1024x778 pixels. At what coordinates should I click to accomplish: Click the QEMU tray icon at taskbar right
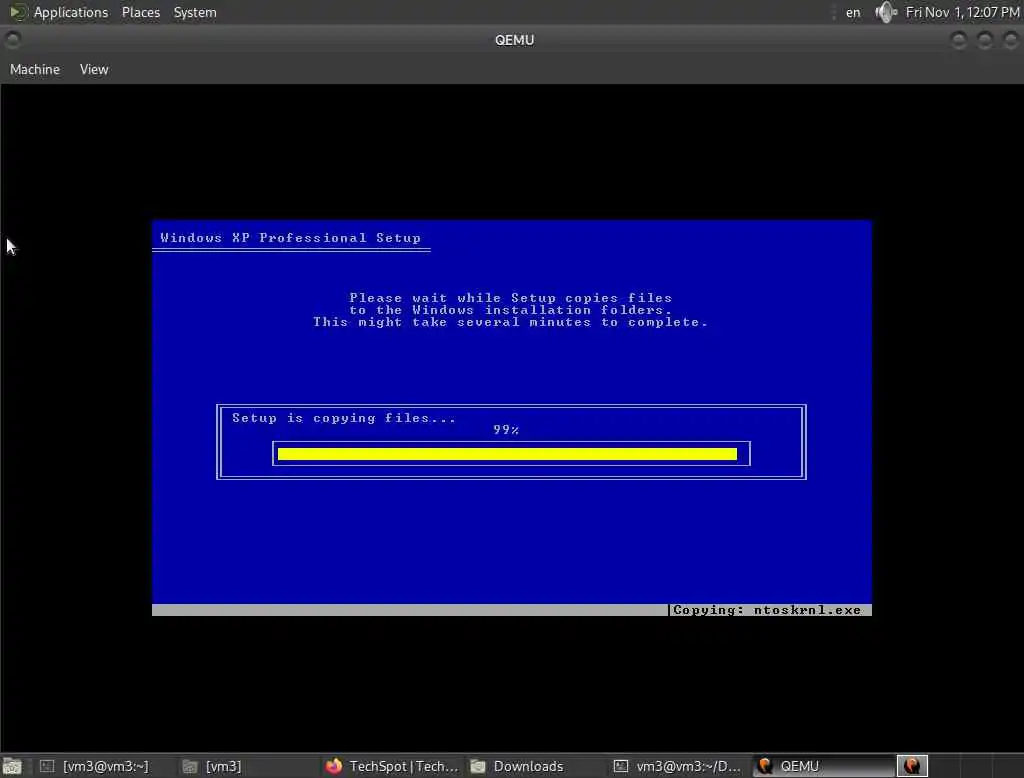(912, 766)
